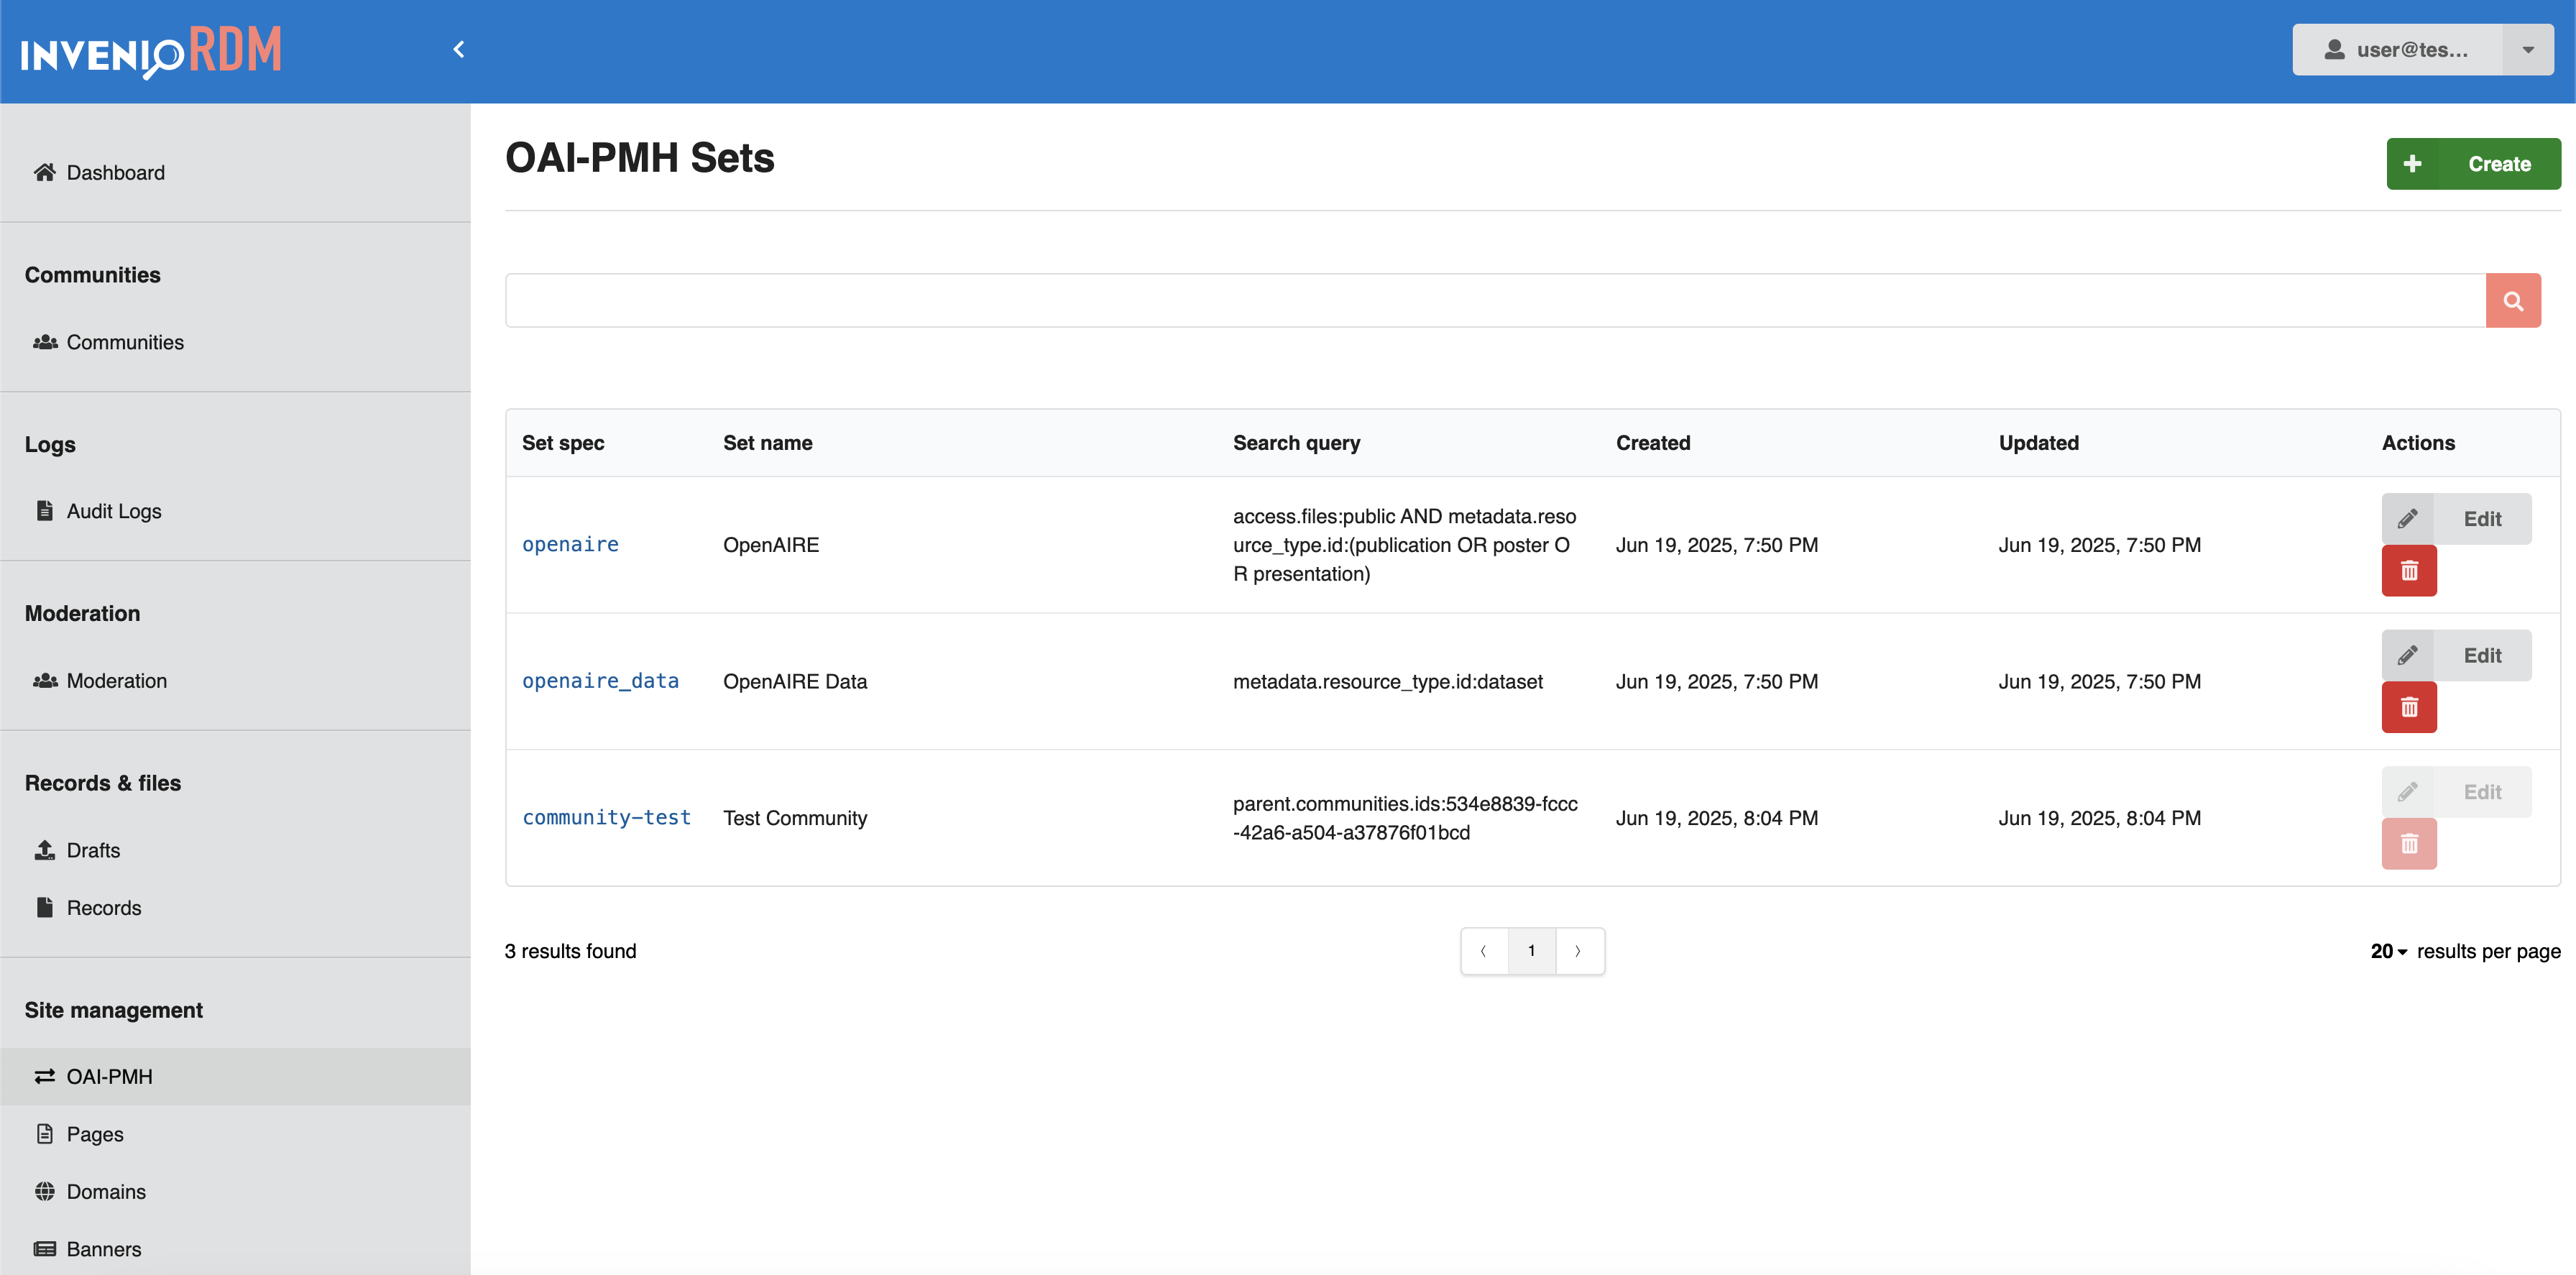Delete the openaire set using trash icon
Viewport: 2576px width, 1275px height.
click(2408, 570)
